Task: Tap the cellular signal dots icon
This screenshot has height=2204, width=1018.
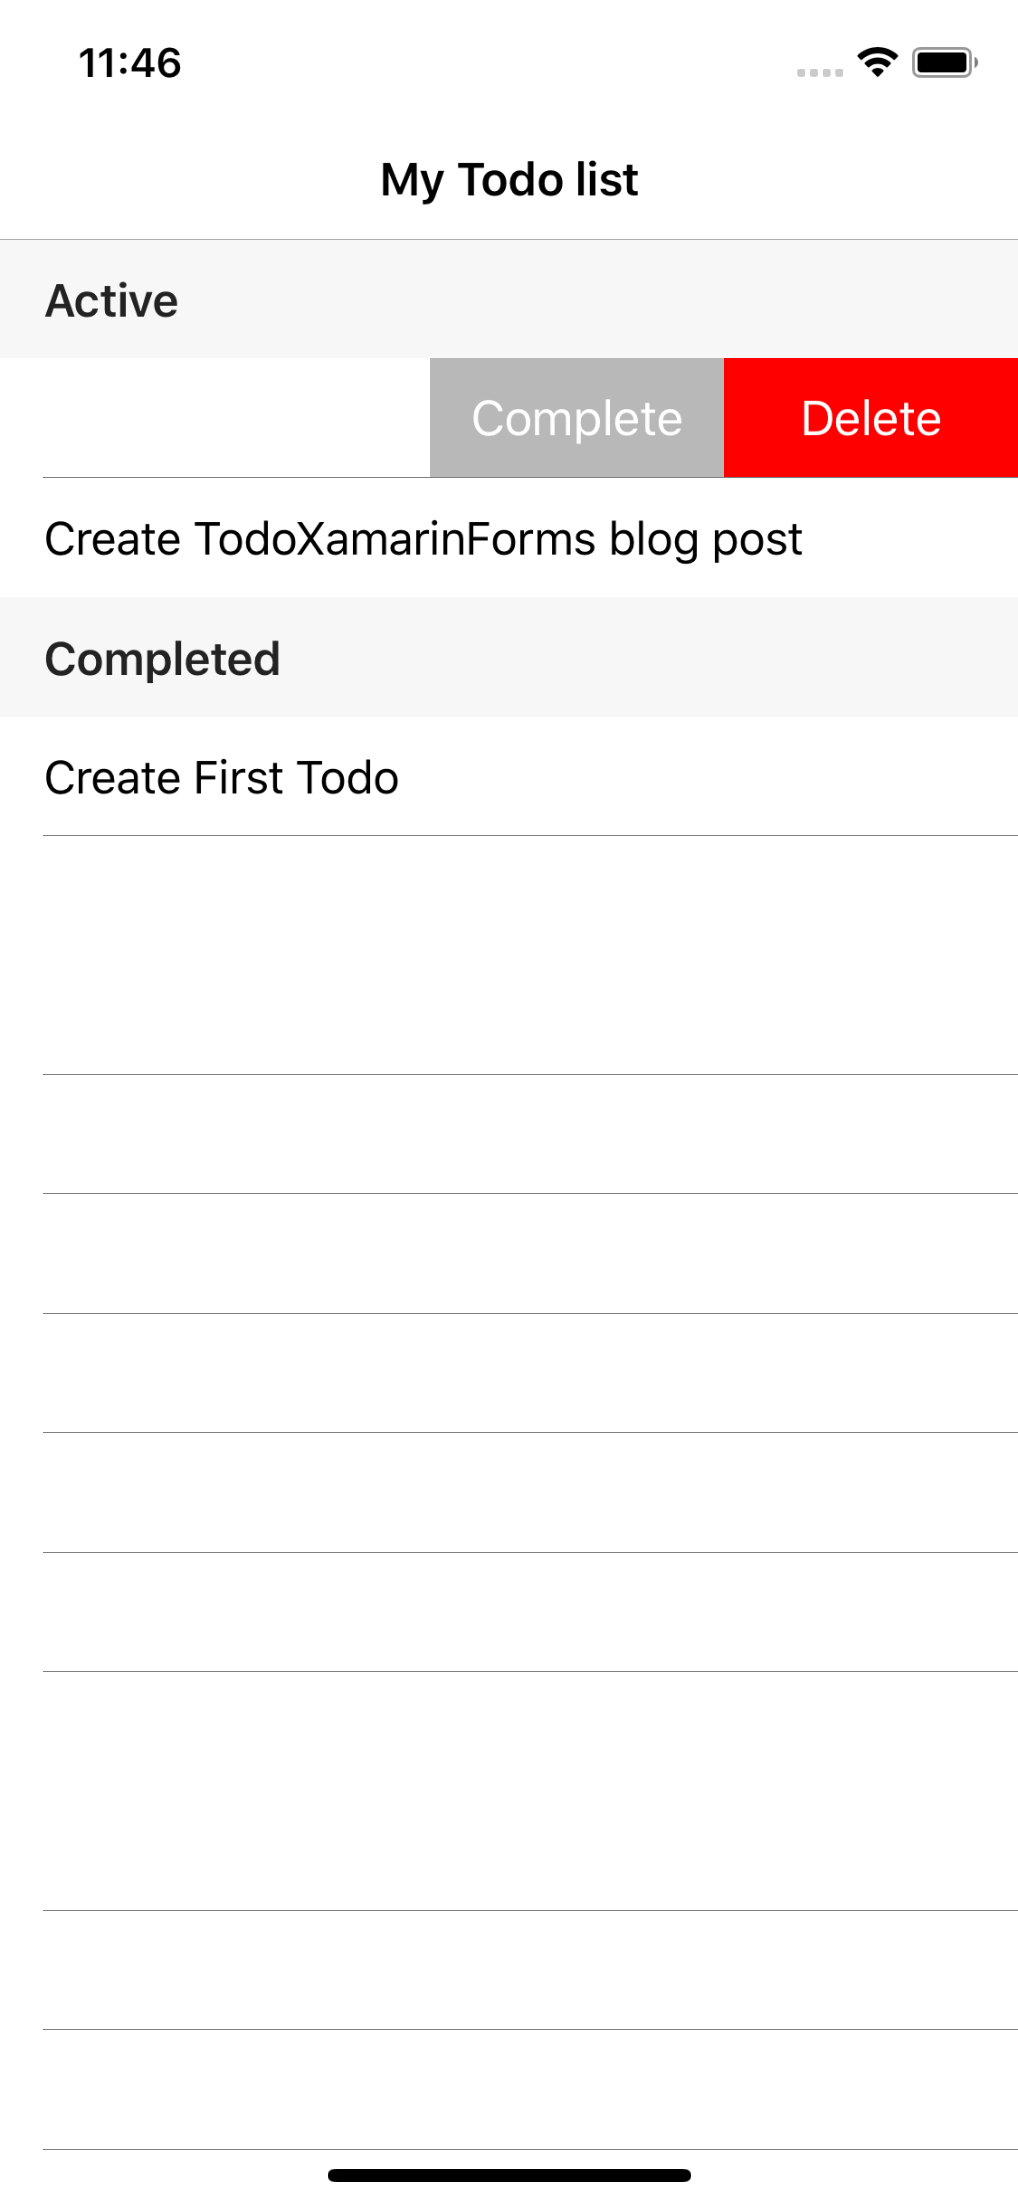Action: click(x=820, y=72)
